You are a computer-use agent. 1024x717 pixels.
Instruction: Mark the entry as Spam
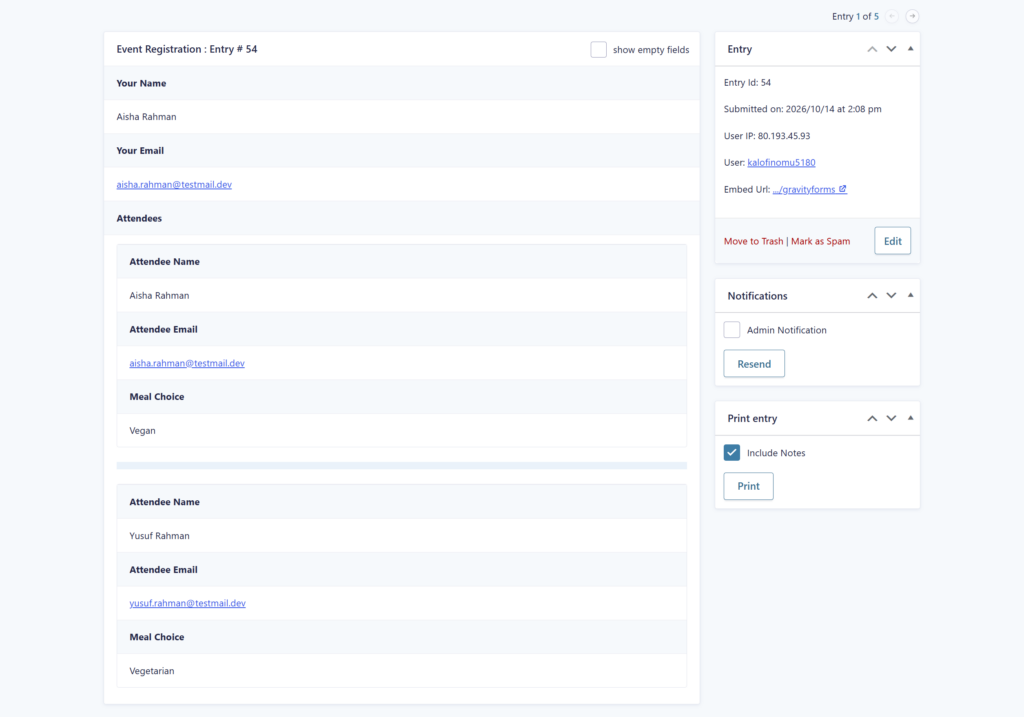pyautogui.click(x=821, y=241)
